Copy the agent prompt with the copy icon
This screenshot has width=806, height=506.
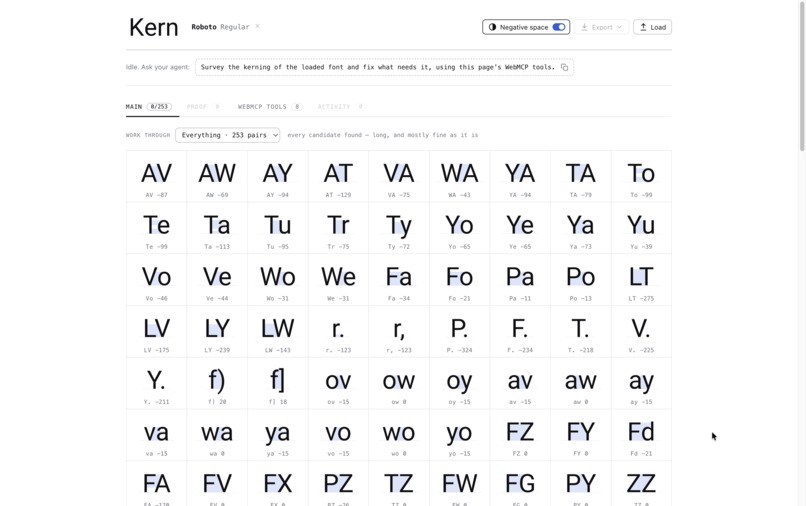[564, 67]
